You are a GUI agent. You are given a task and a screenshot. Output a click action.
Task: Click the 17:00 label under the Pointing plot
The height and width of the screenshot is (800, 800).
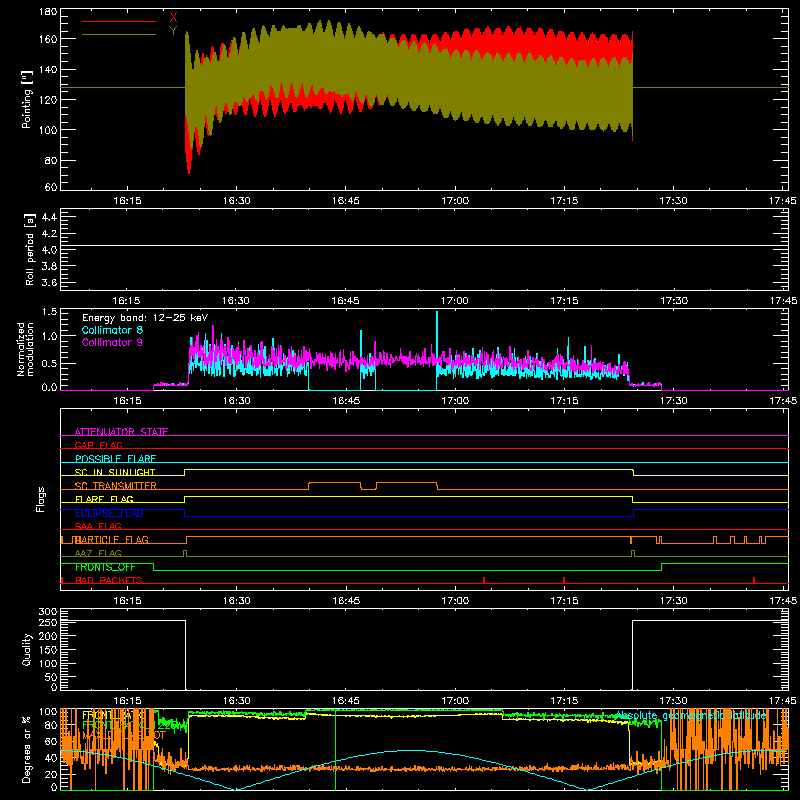click(455, 201)
